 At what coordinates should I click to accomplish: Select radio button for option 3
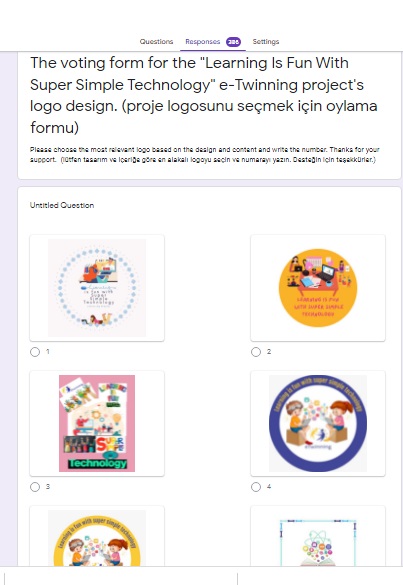[35, 487]
